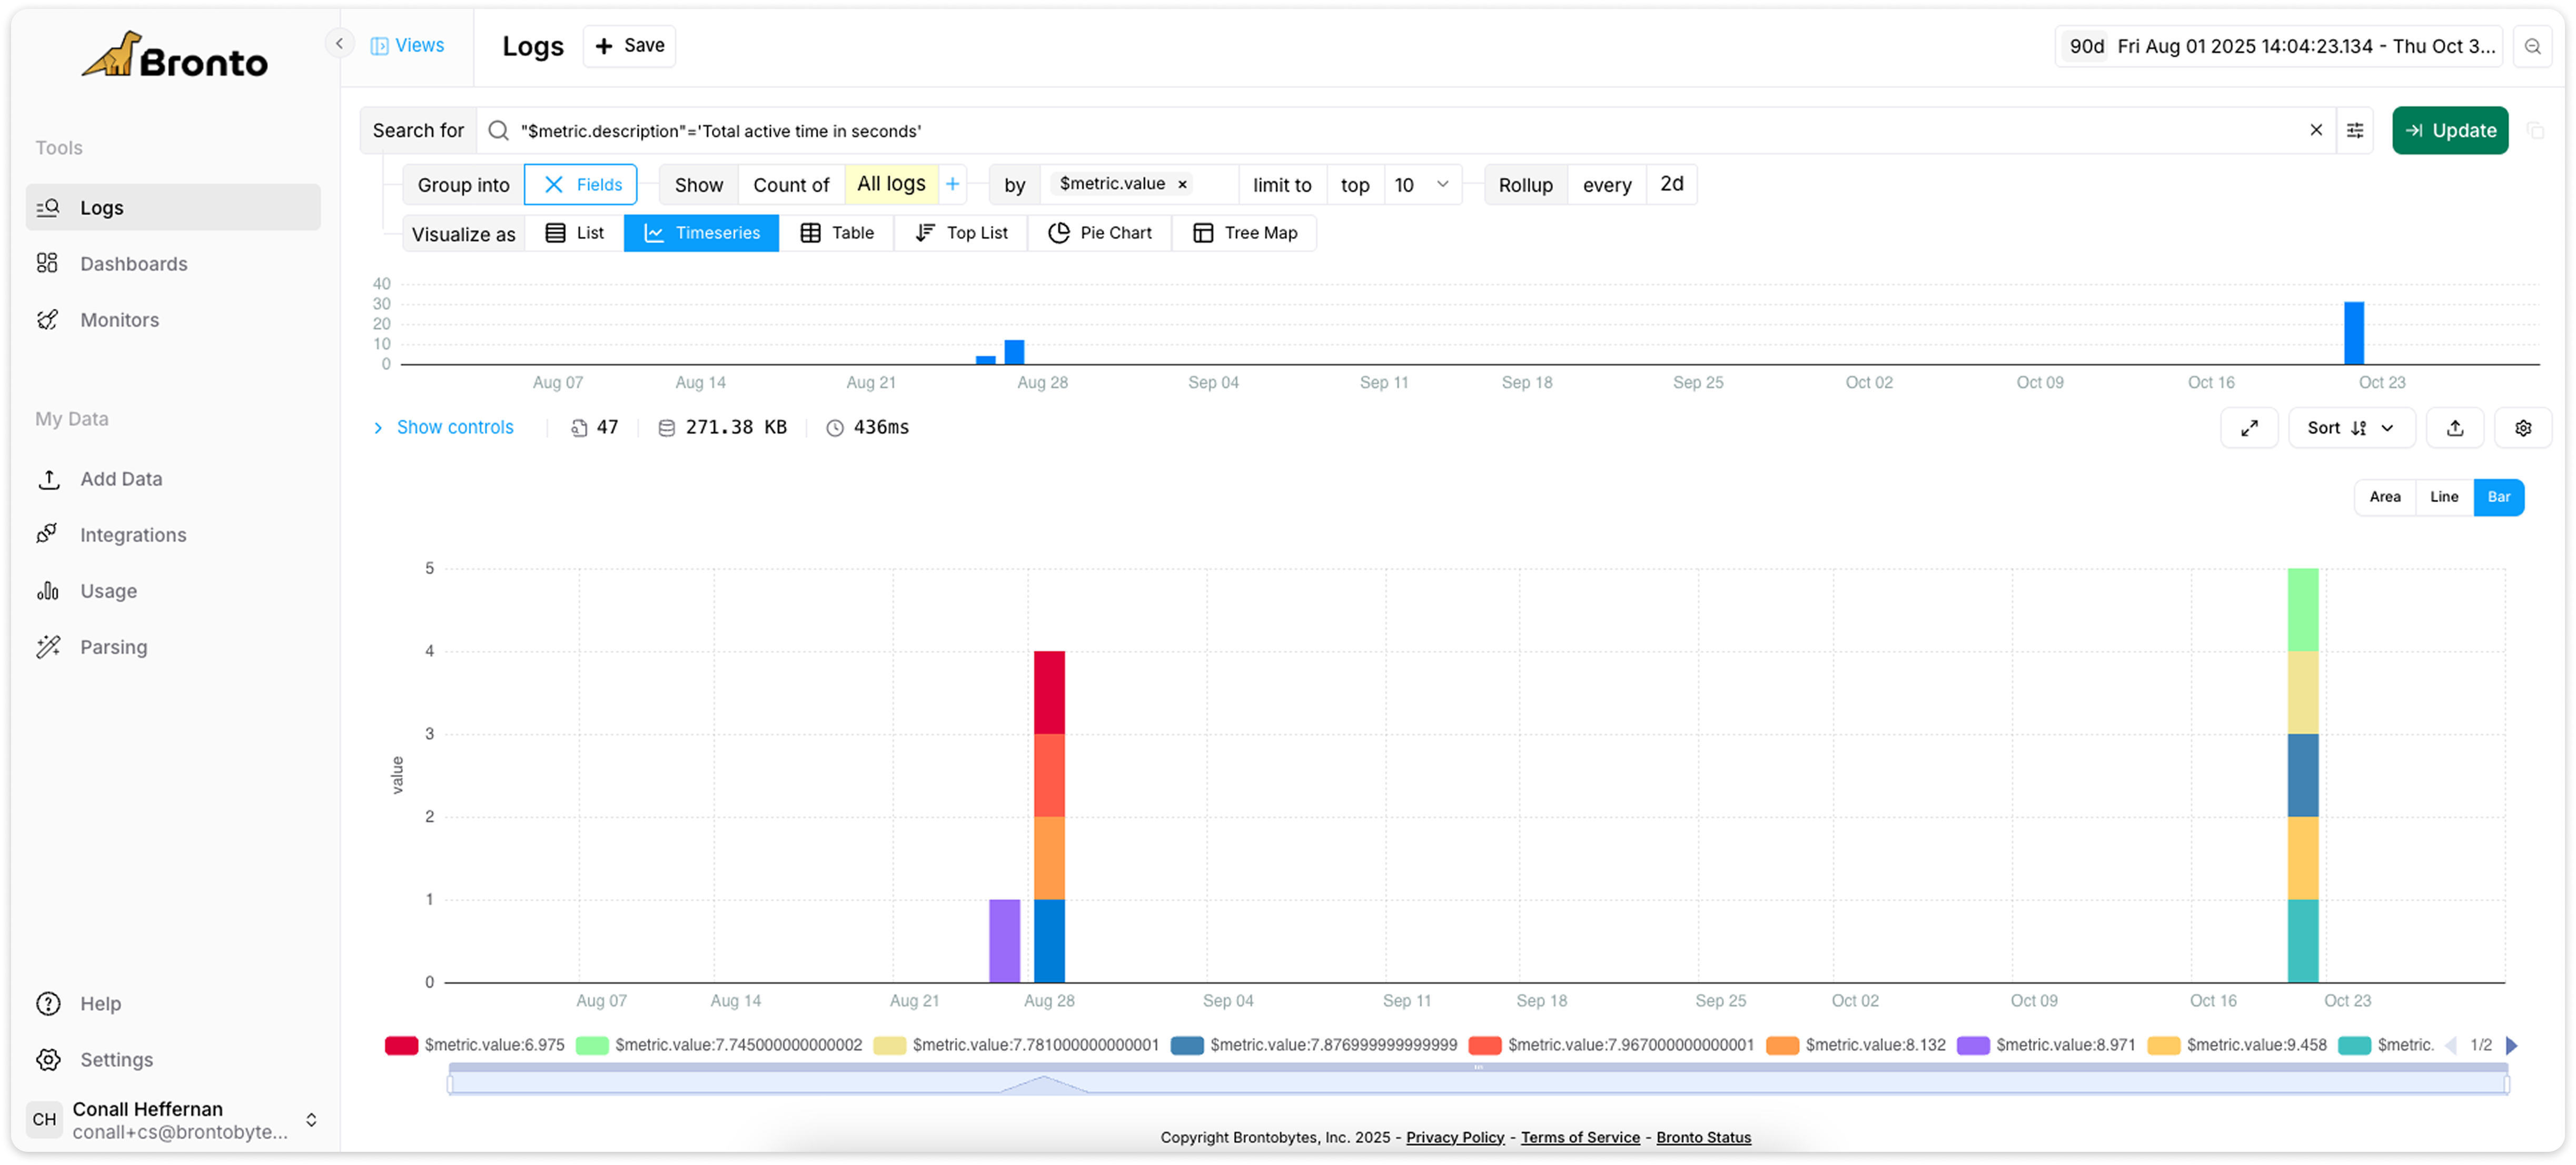Viewport: 2576px width, 1165px height.
Task: Open Dashboards in the sidebar
Action: pos(133,264)
